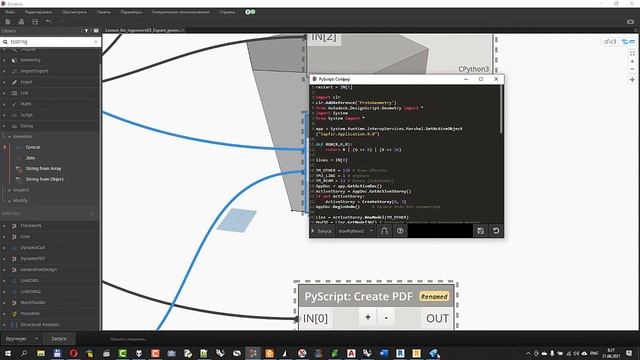Select String from Object node

pos(44,179)
